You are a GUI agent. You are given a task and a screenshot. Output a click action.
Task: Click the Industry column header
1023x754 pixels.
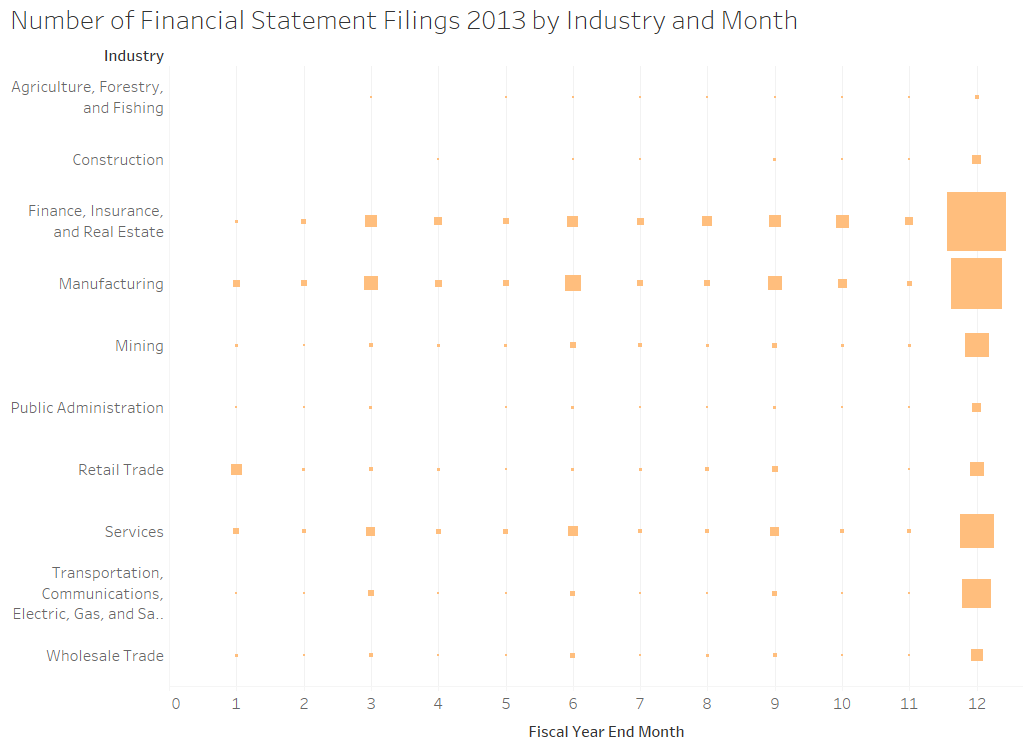click(134, 56)
